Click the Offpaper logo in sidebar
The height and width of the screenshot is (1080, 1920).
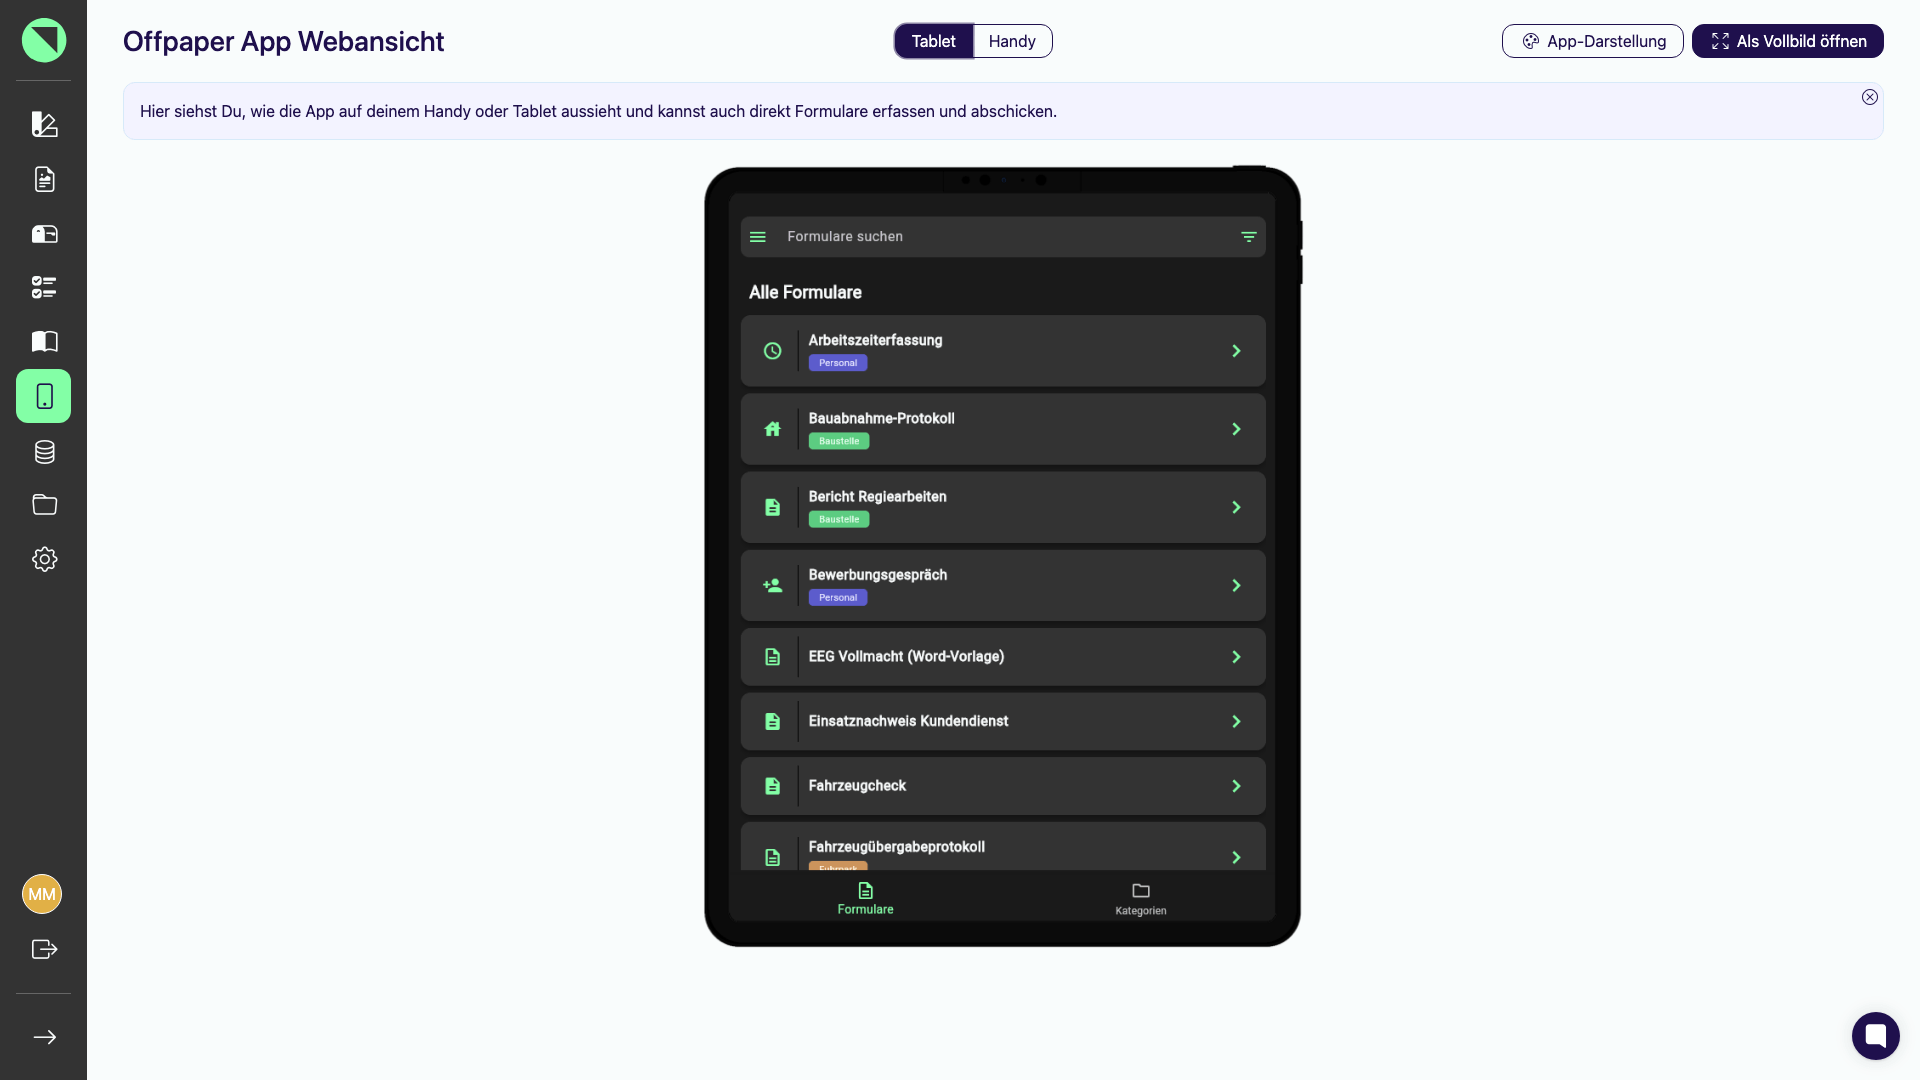point(44,40)
